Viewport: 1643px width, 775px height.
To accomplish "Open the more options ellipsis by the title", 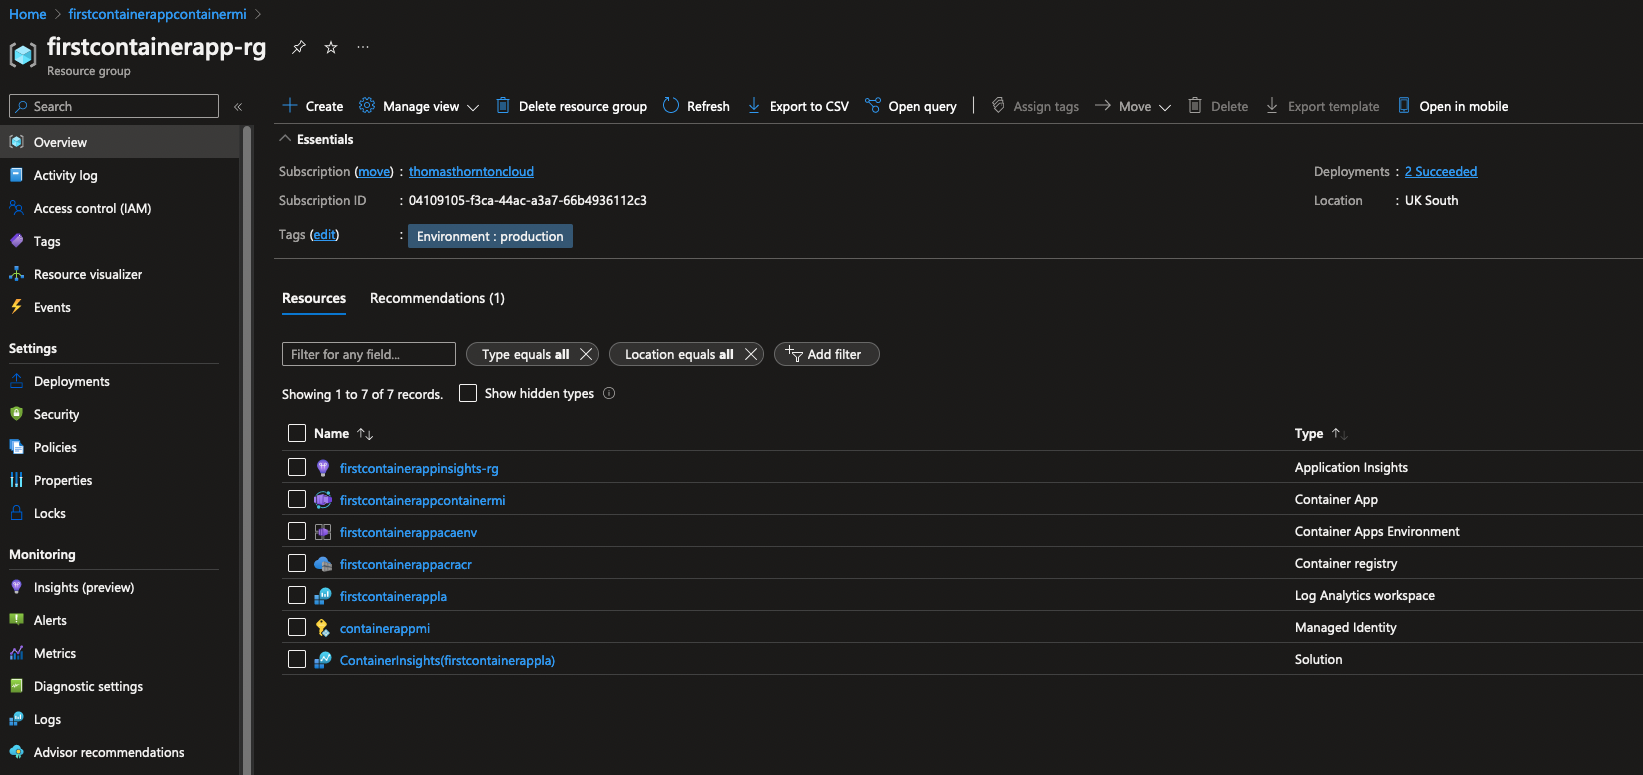I will [x=363, y=47].
